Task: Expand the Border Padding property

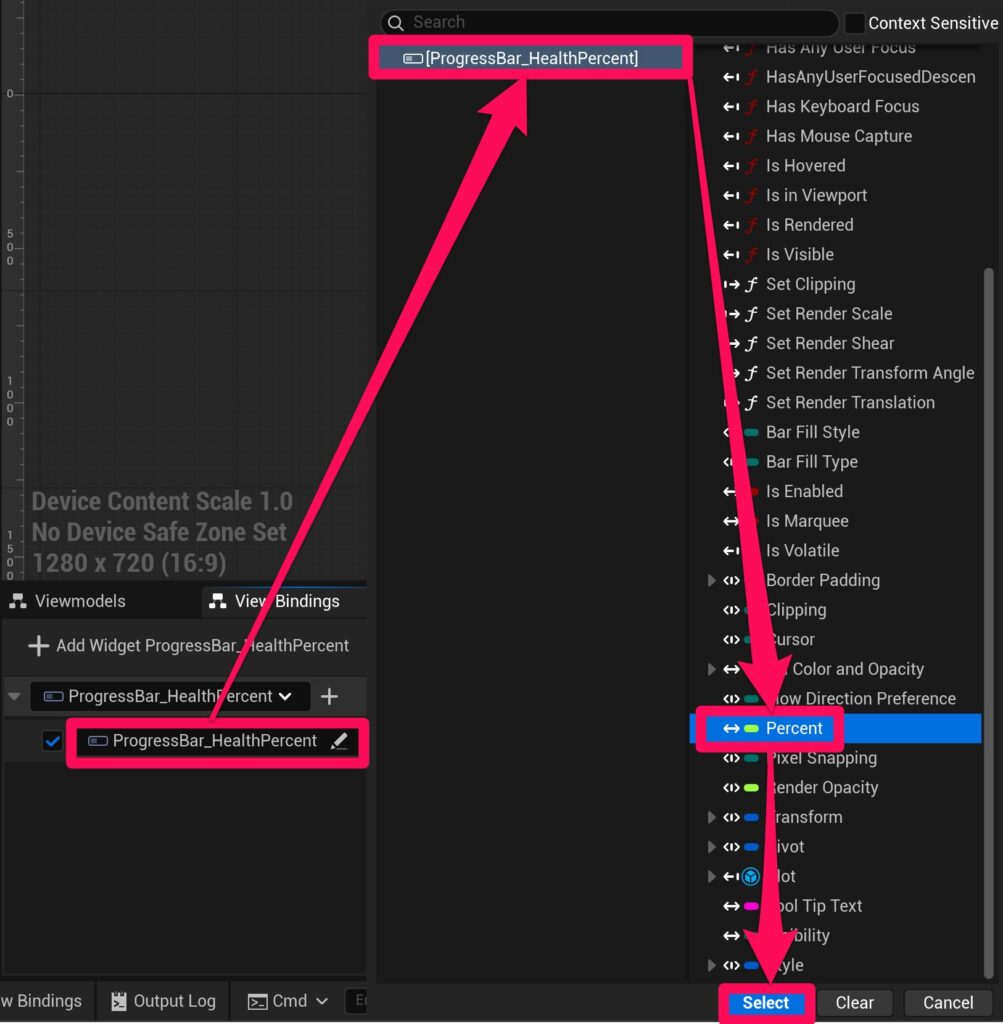Action: pos(711,580)
